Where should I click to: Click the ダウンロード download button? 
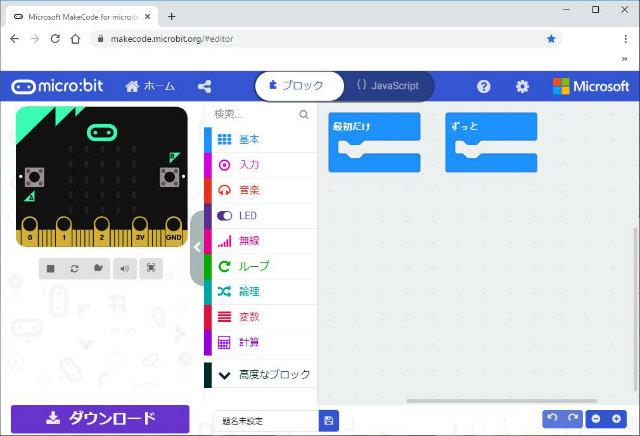click(x=100, y=419)
